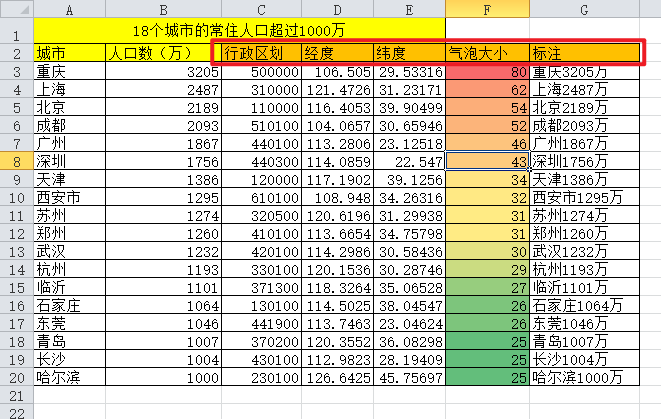The image size is (661, 419).
Task: Click bubble size cell 34
Action: click(487, 180)
